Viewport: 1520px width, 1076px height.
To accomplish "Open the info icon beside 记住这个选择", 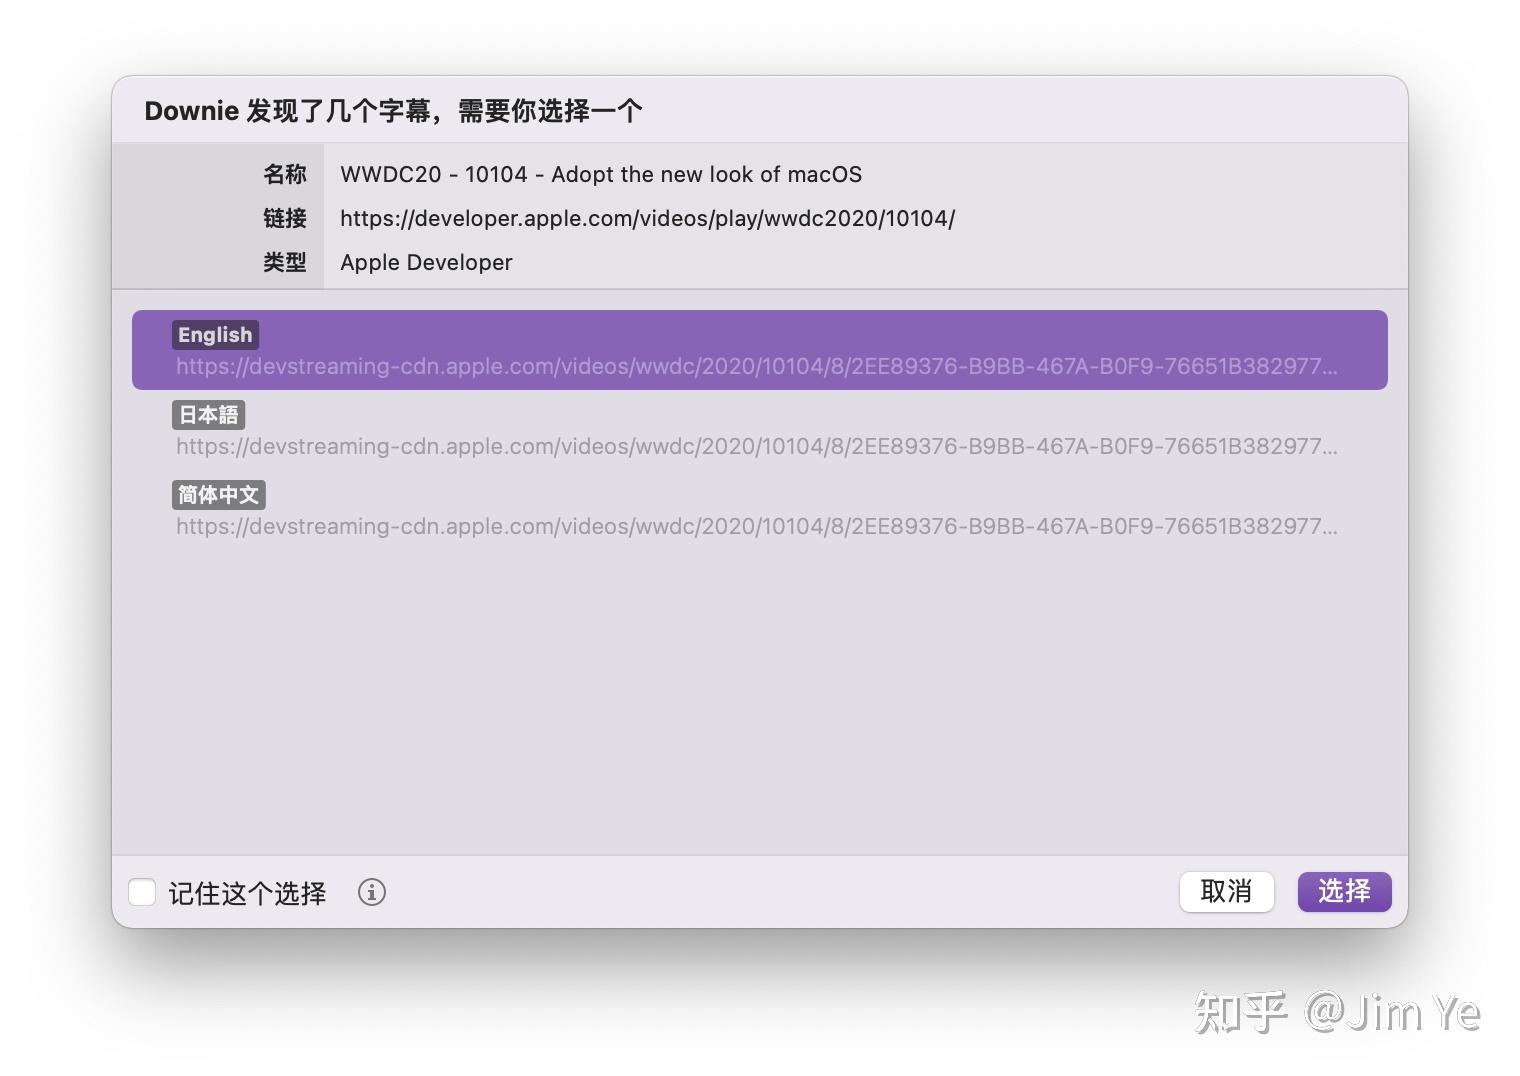I will (372, 892).
